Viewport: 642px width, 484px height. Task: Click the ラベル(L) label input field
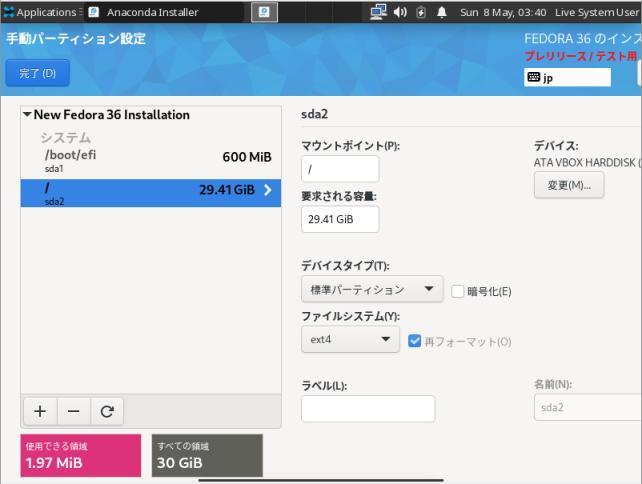point(368,409)
